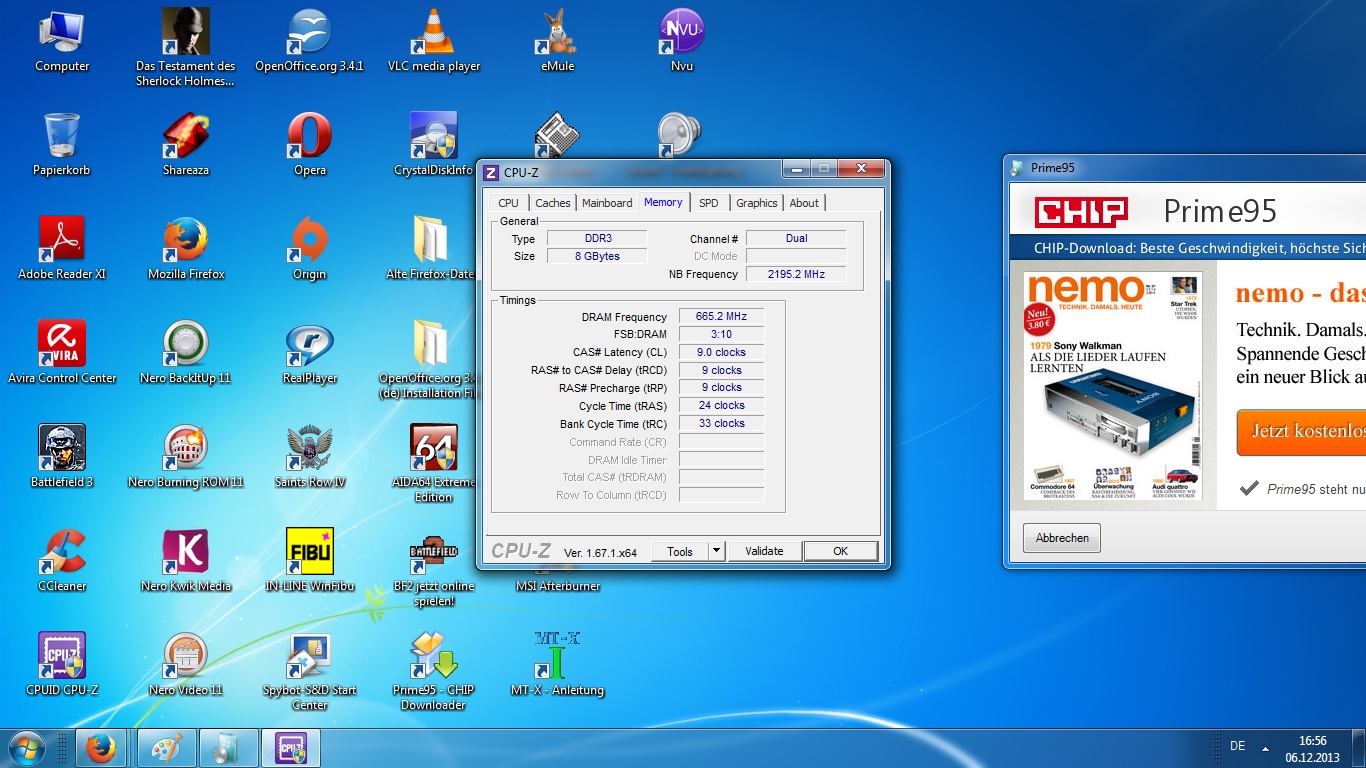Show hidden system tray icons
The image size is (1366, 768).
coord(1266,748)
